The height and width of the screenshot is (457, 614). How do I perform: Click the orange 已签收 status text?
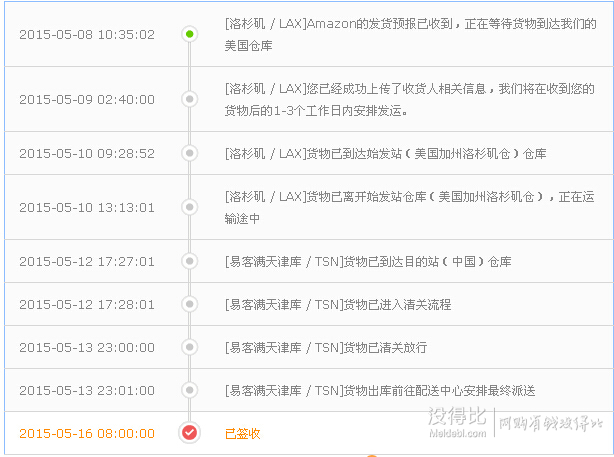[x=243, y=434]
